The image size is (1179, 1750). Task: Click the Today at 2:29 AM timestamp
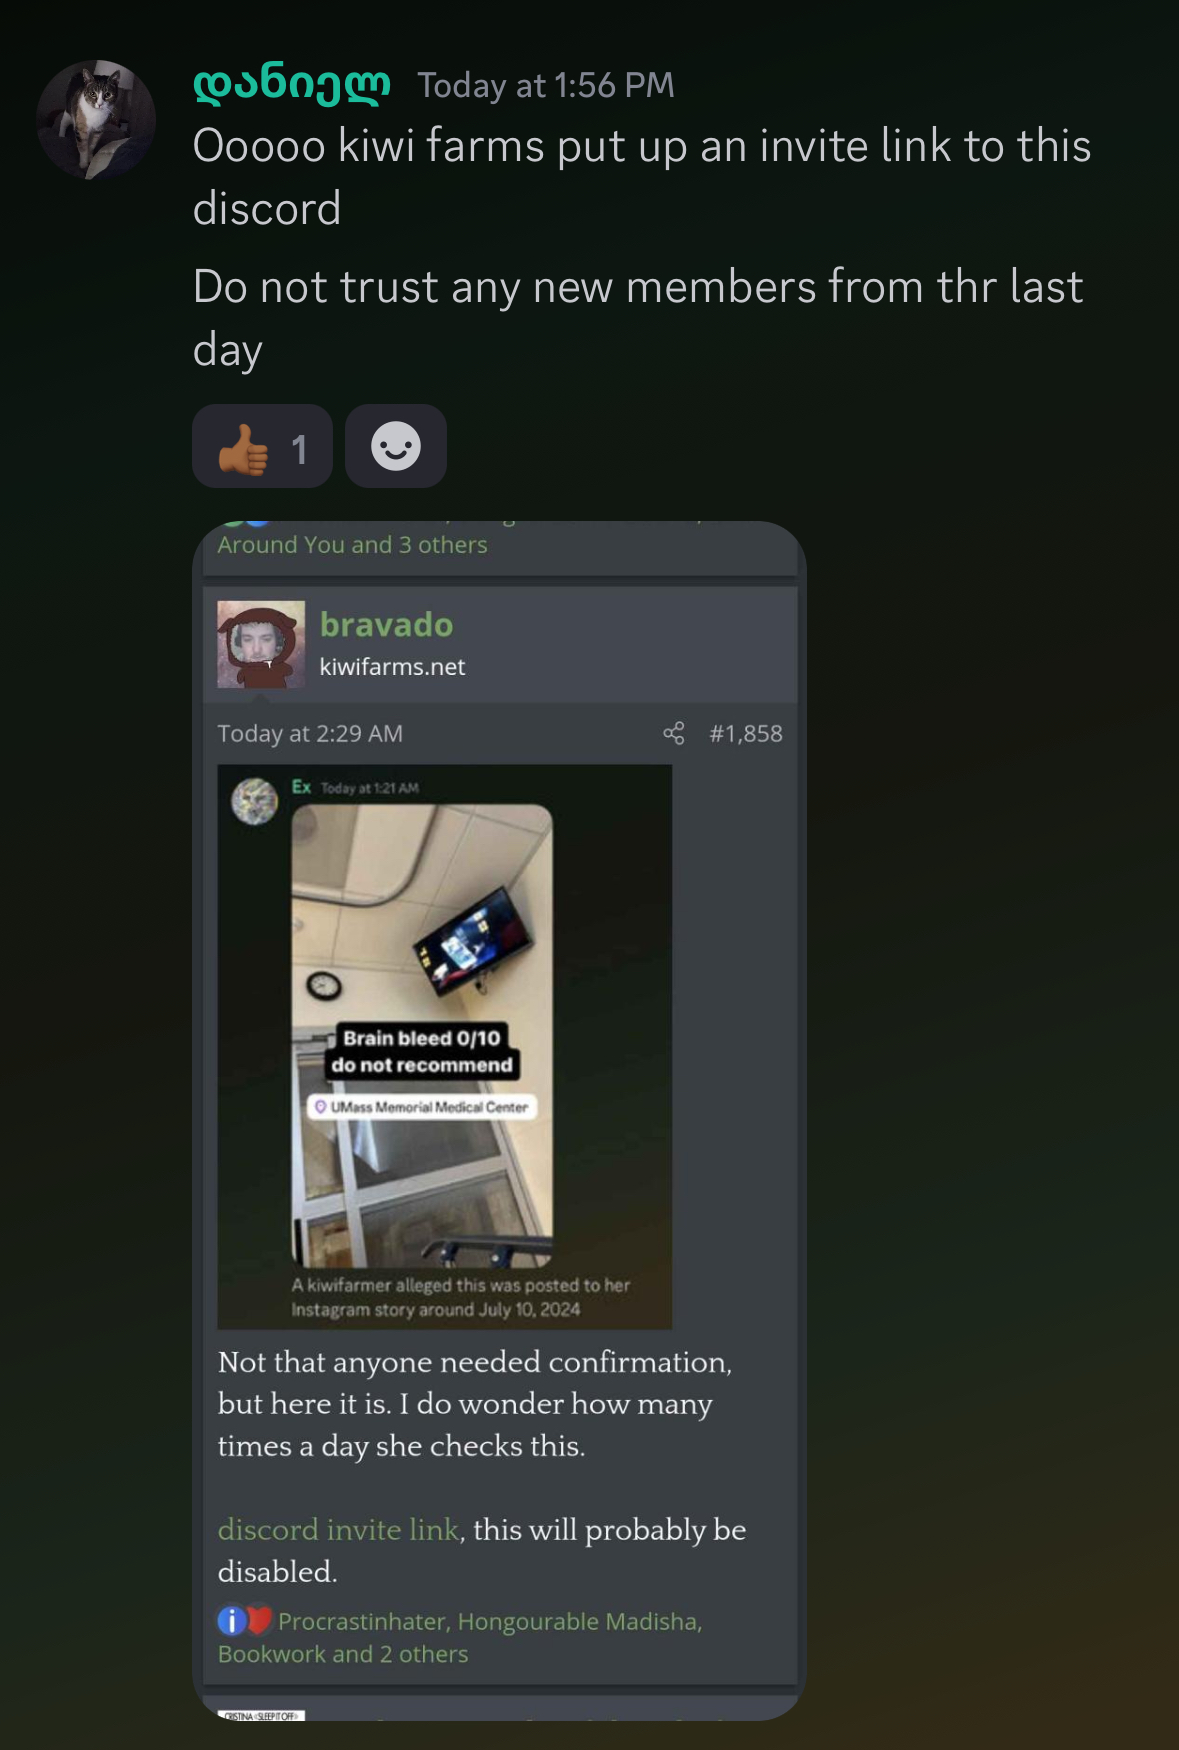310,734
